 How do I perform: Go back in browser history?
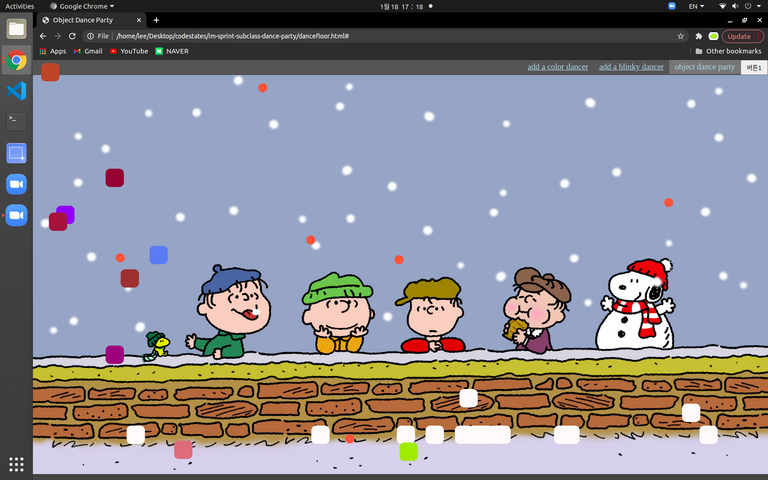coord(43,36)
